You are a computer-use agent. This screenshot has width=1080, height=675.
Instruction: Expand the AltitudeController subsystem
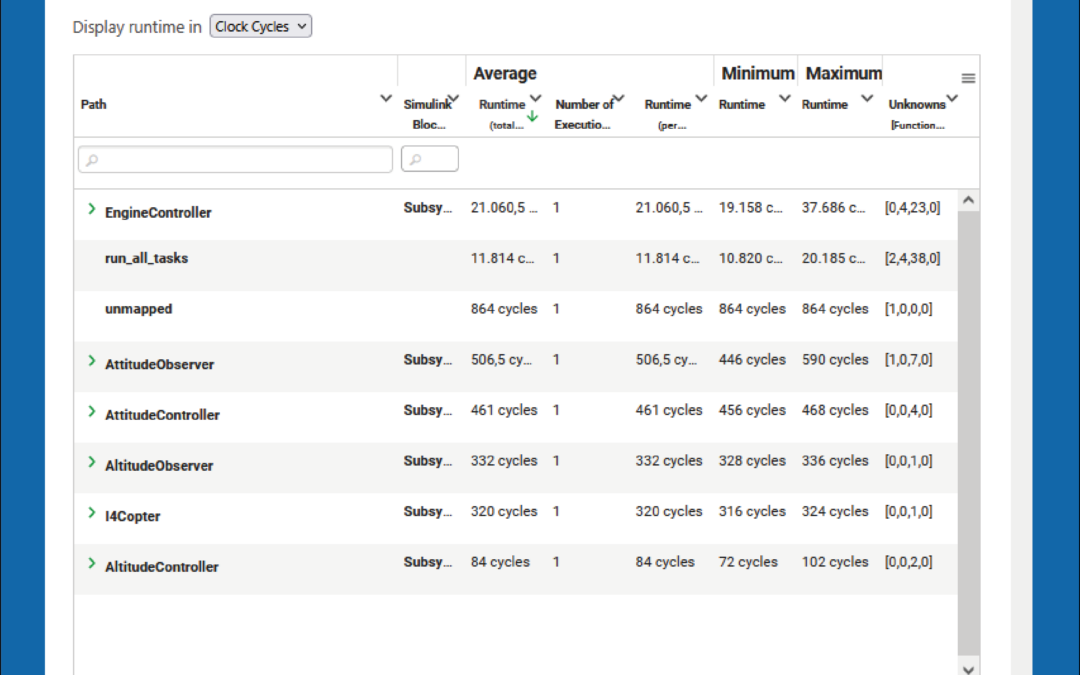tap(91, 565)
